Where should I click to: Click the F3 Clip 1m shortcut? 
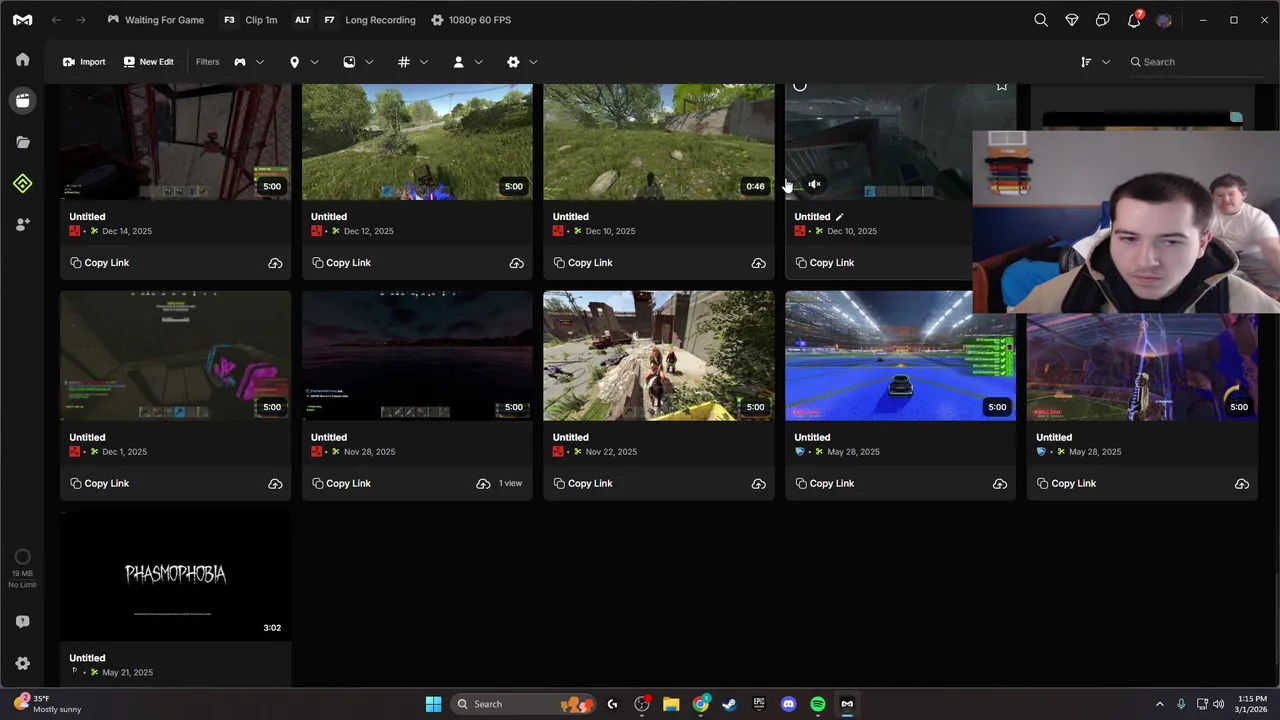[x=249, y=20]
